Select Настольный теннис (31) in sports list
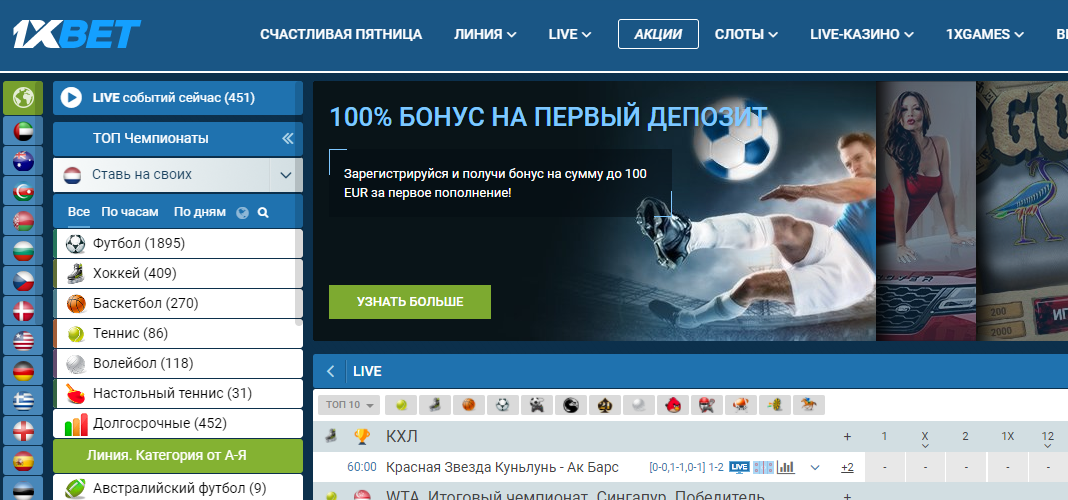 point(178,393)
